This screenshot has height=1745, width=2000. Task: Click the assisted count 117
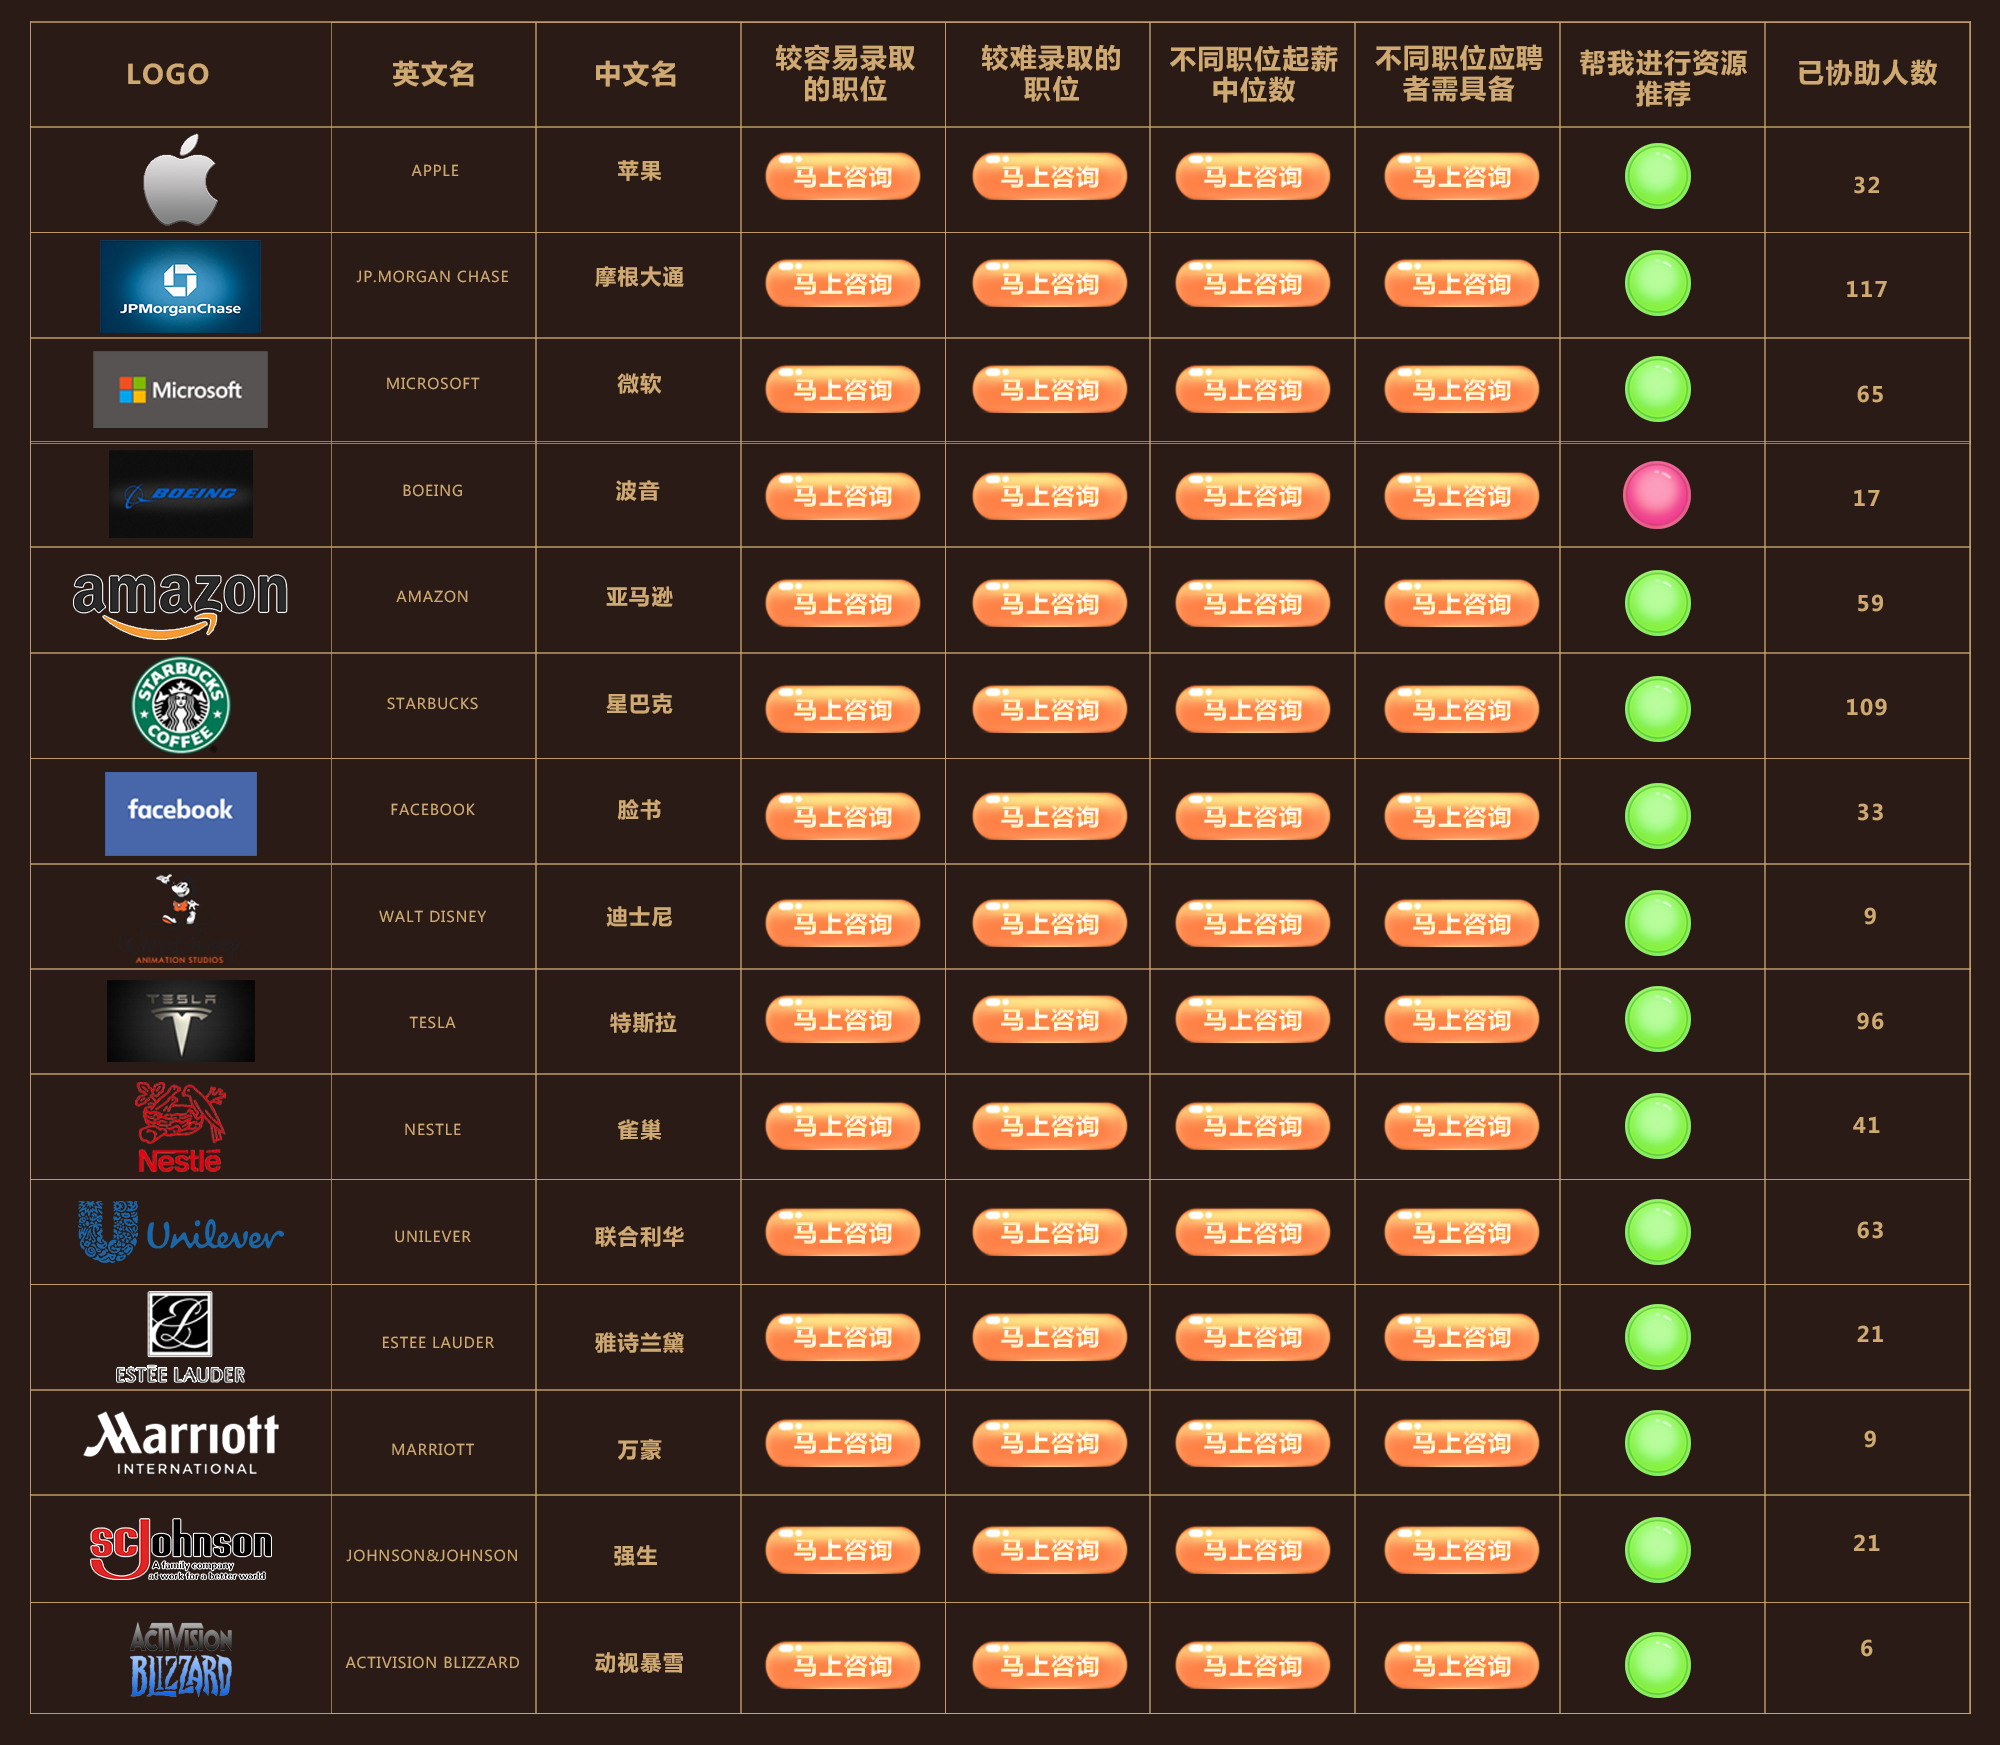coord(1866,289)
